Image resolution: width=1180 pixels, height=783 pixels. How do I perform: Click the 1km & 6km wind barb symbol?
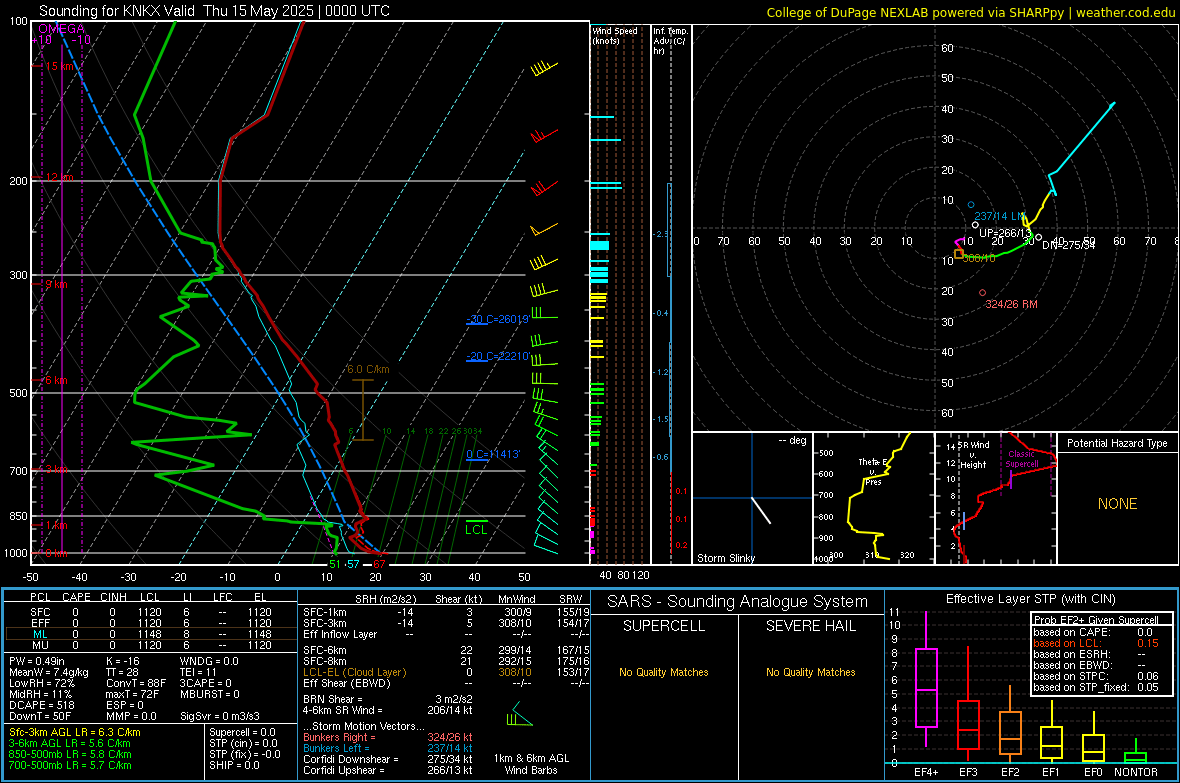coord(519,715)
